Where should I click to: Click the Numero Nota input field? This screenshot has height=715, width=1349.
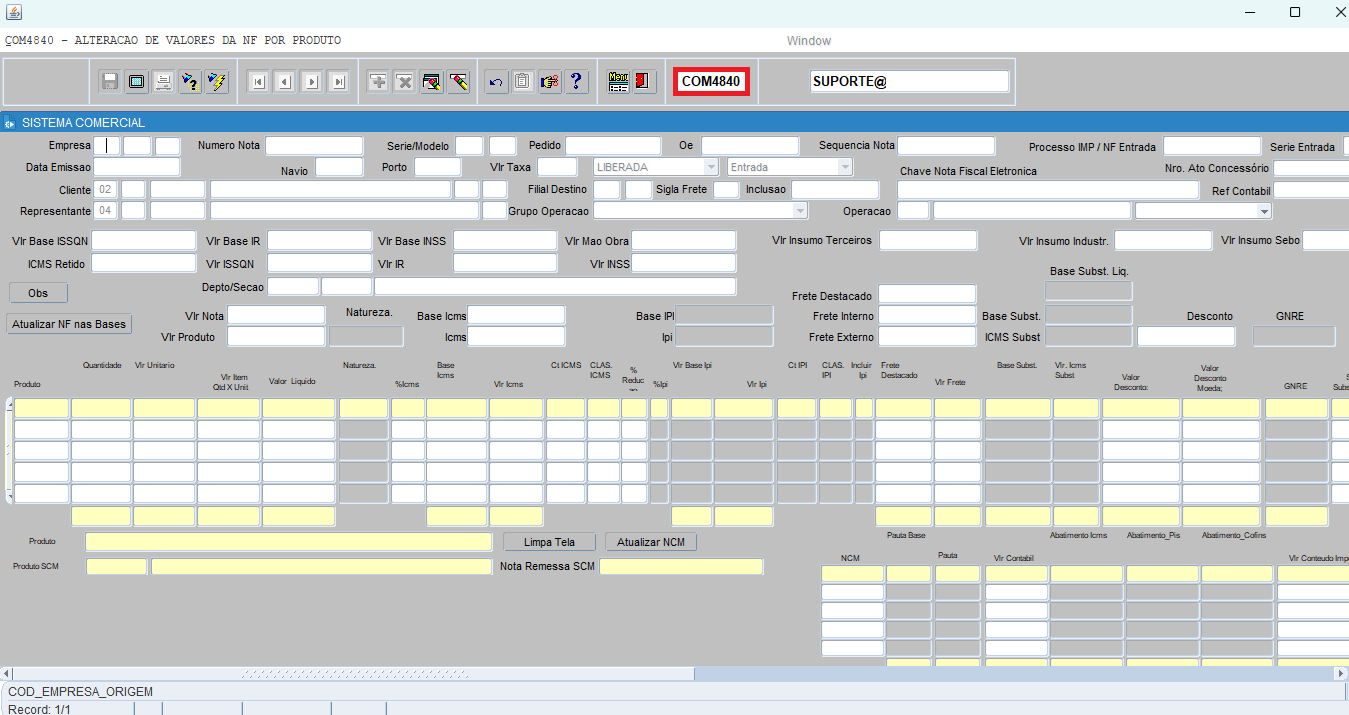pos(313,146)
